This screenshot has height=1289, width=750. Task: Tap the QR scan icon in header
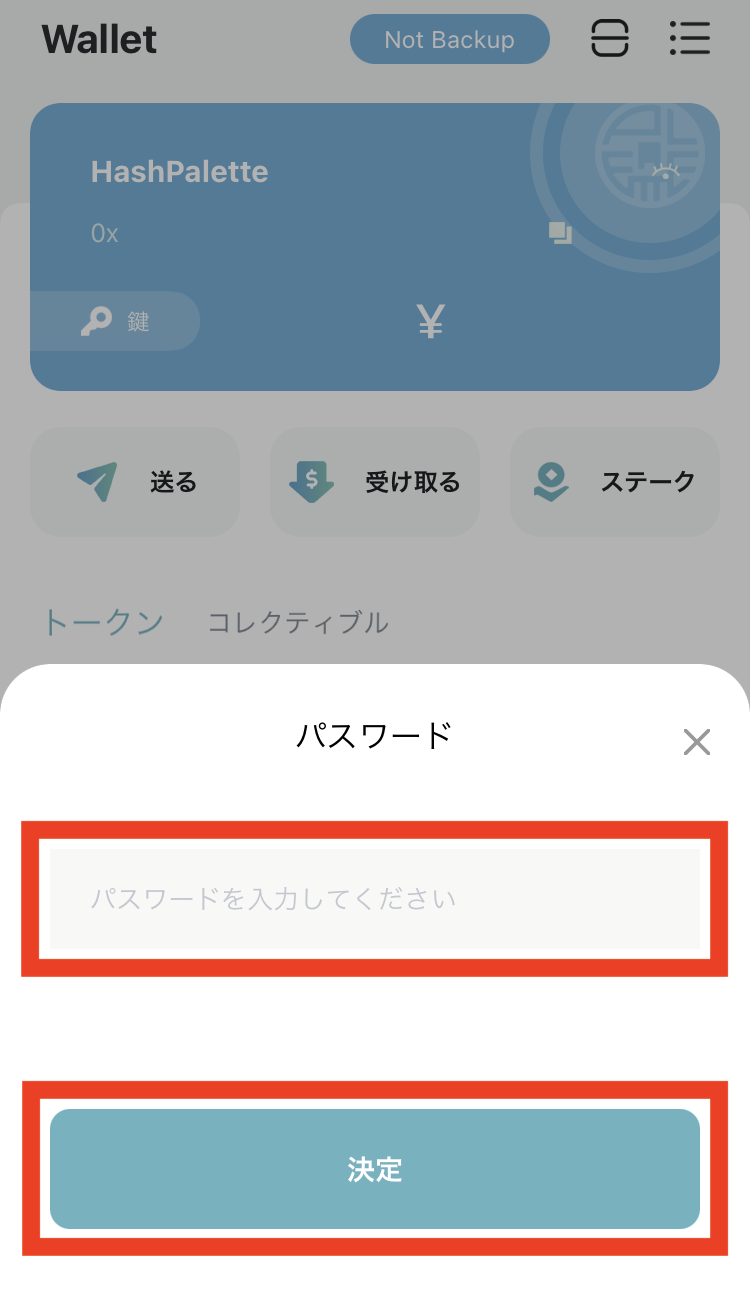pos(610,39)
